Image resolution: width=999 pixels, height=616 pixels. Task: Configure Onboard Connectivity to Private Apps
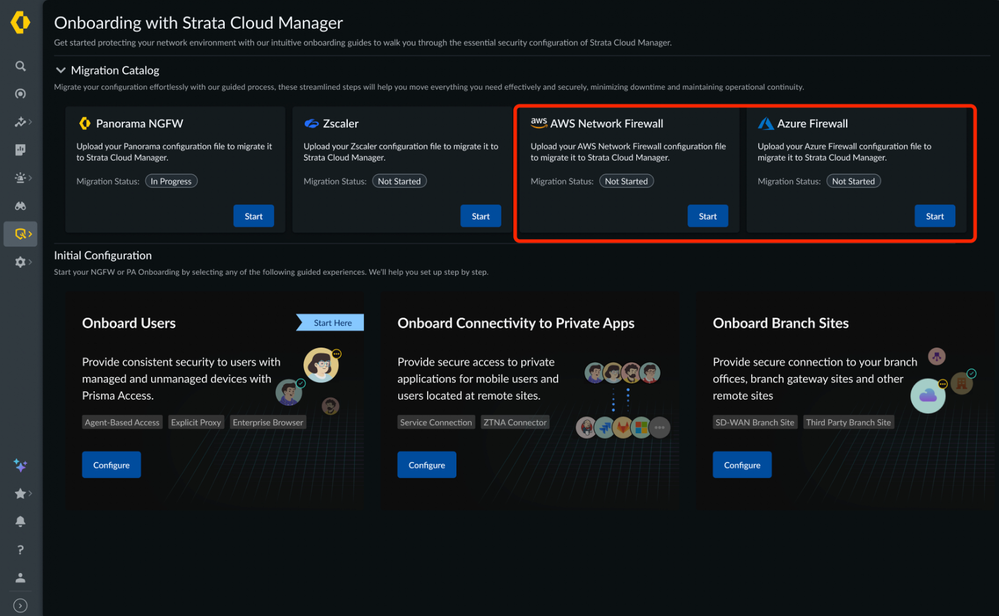[427, 465]
